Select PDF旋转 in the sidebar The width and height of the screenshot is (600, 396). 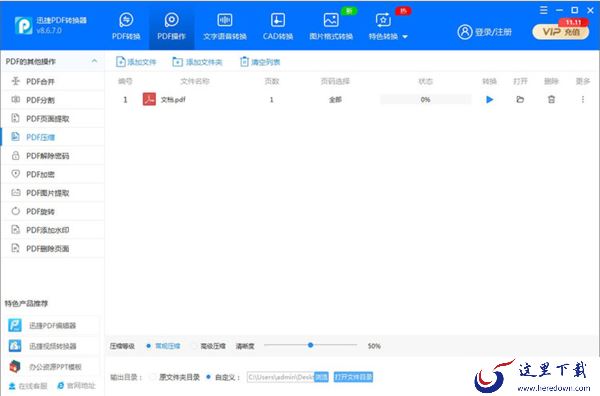point(53,211)
